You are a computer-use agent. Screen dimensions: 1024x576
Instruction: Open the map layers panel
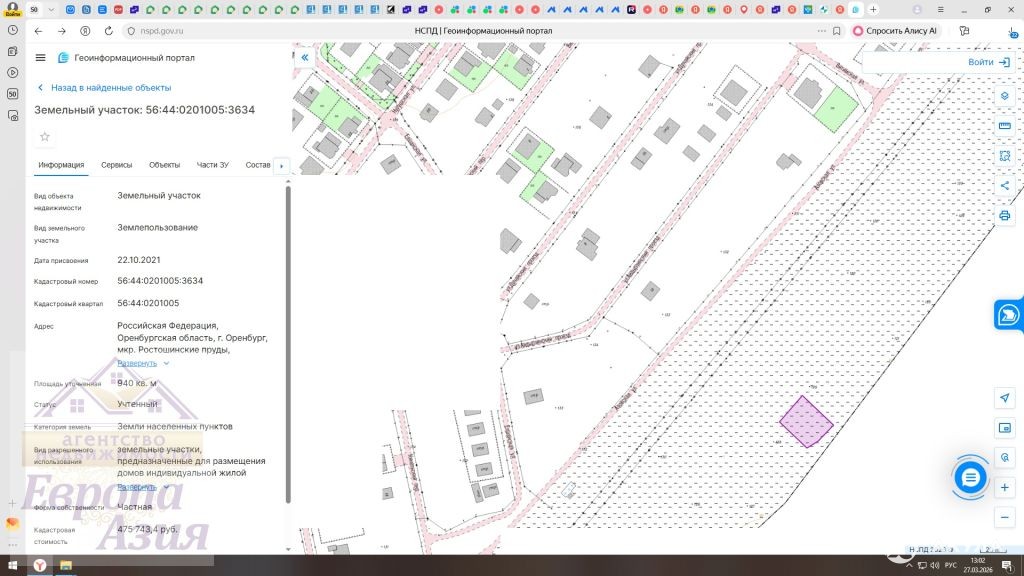pos(1004,95)
